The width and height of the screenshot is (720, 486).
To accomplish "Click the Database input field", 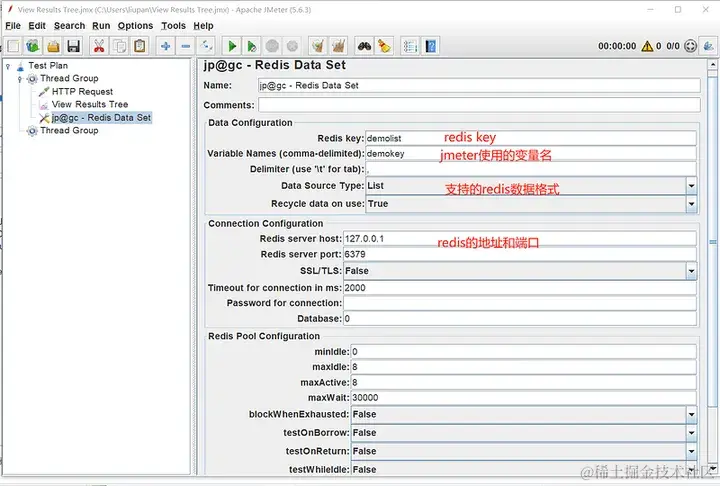I will tap(519, 319).
